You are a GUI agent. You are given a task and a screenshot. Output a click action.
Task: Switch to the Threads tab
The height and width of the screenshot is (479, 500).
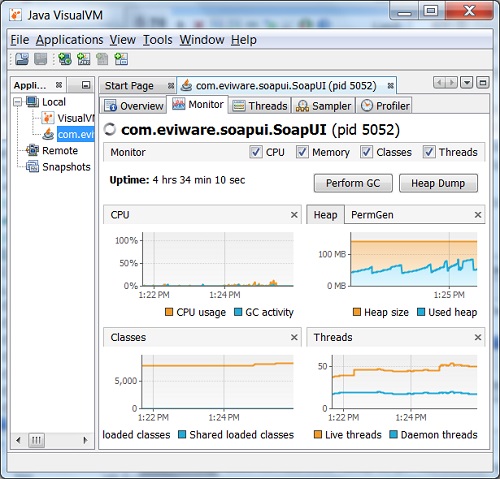click(260, 106)
